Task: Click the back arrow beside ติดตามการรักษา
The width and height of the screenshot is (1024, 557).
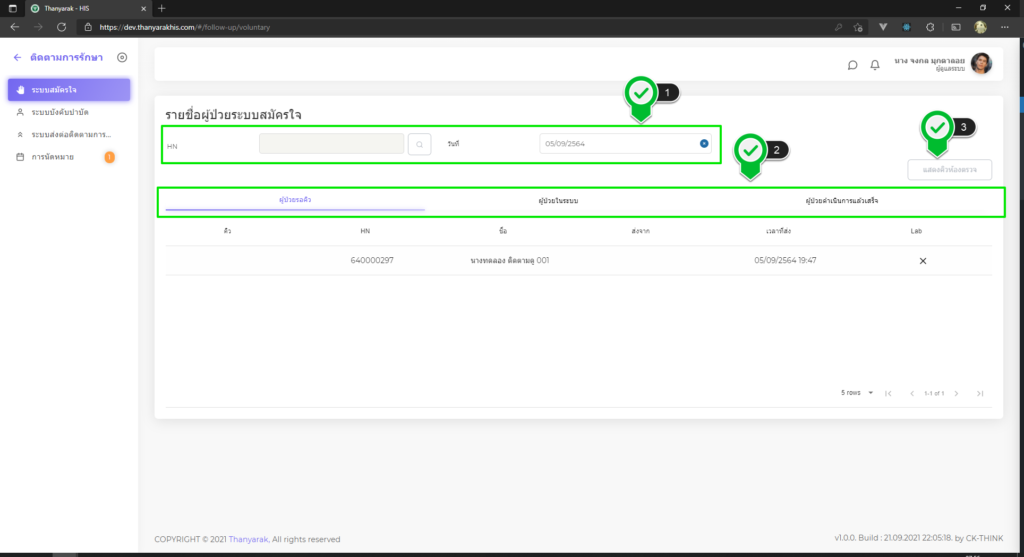Action: tap(17, 58)
